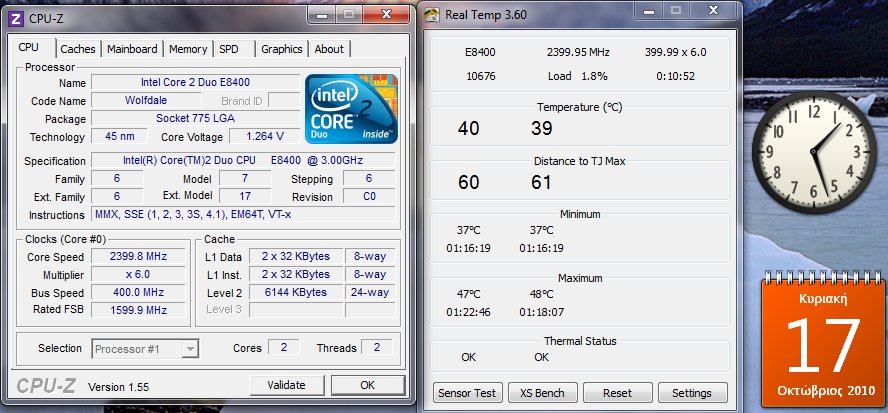Click the Instructions field listing MMX, SSE

[243, 215]
